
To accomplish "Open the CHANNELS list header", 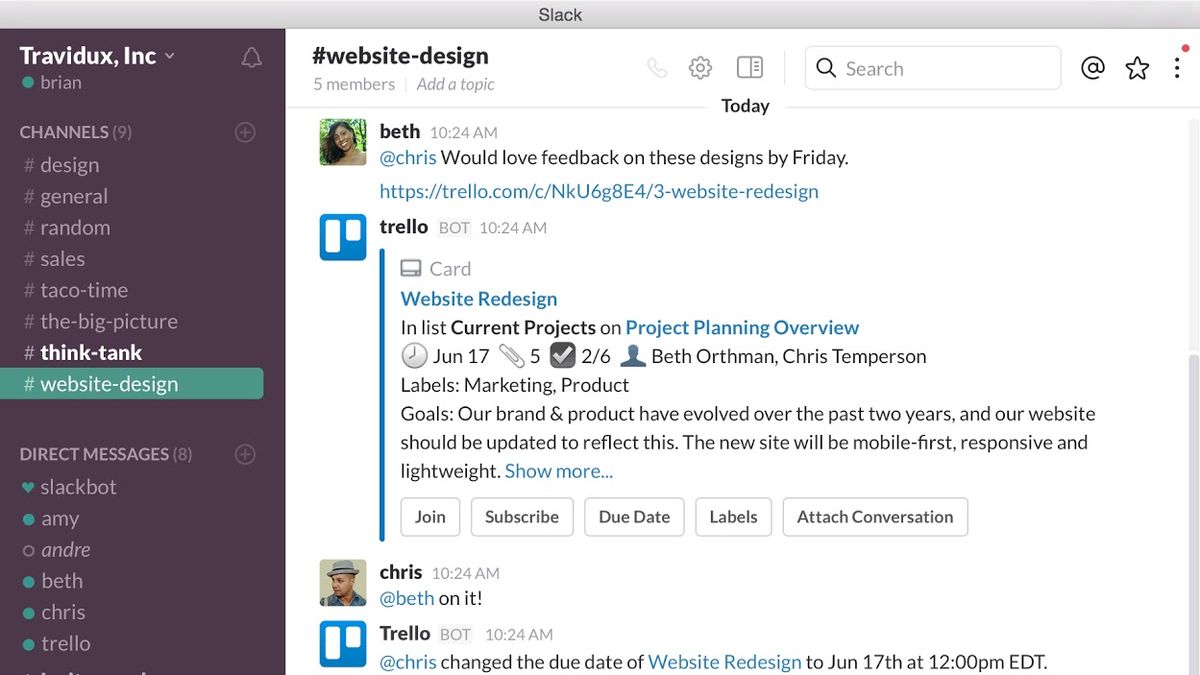I will [x=75, y=132].
